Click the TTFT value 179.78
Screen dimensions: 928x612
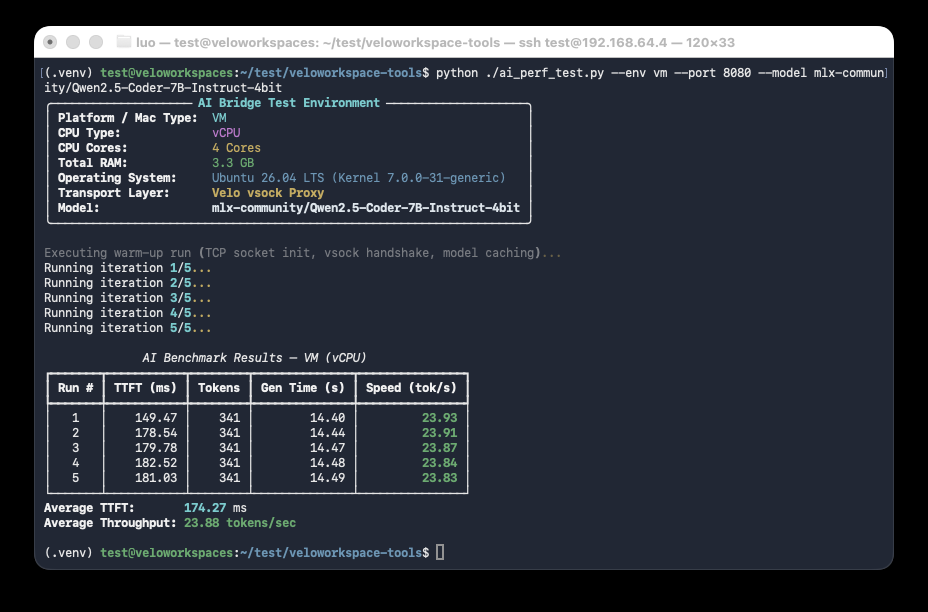156,448
